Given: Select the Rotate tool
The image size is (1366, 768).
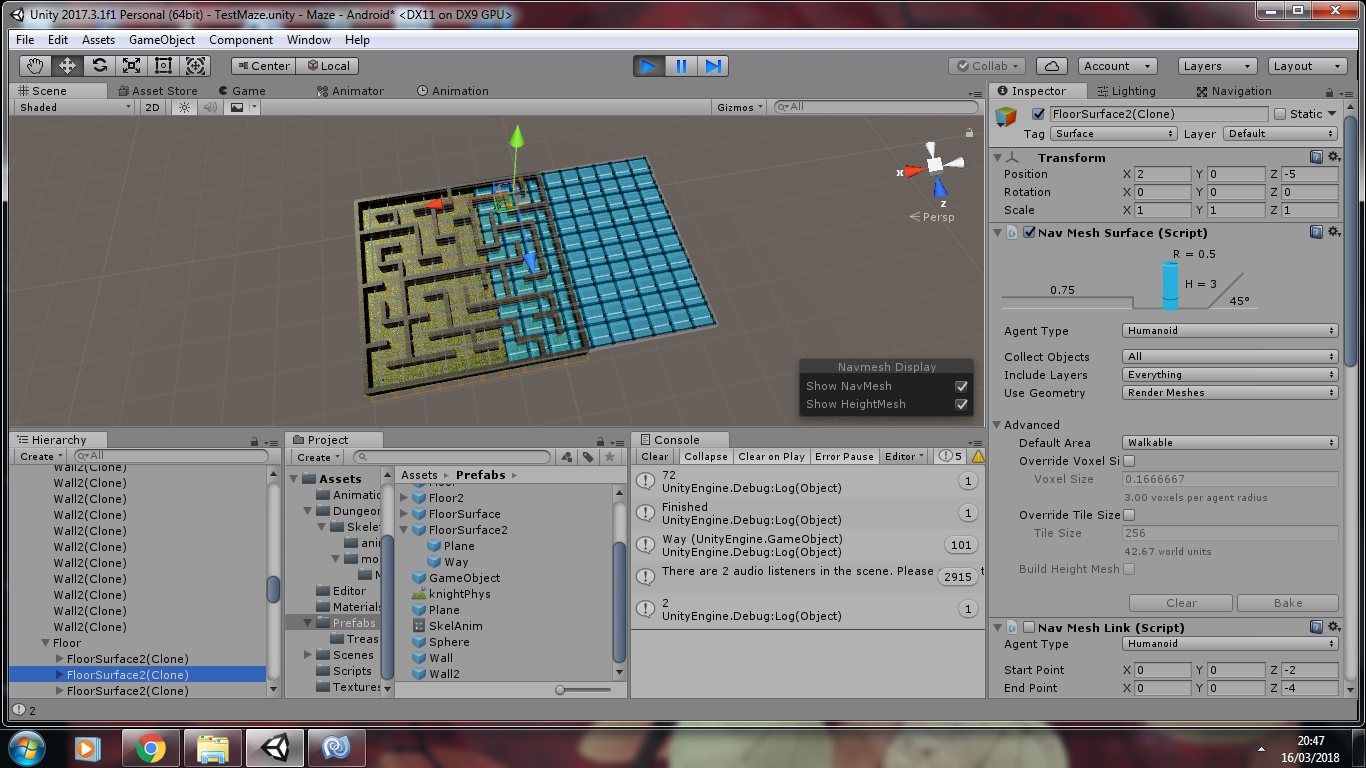Looking at the screenshot, I should (100, 66).
